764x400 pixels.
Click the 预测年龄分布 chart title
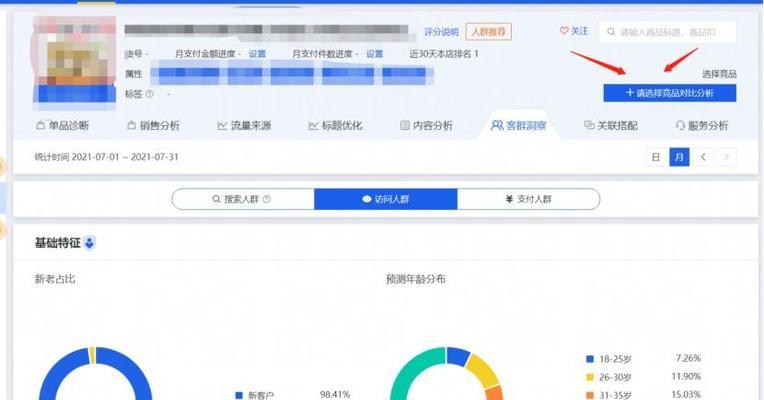(416, 279)
